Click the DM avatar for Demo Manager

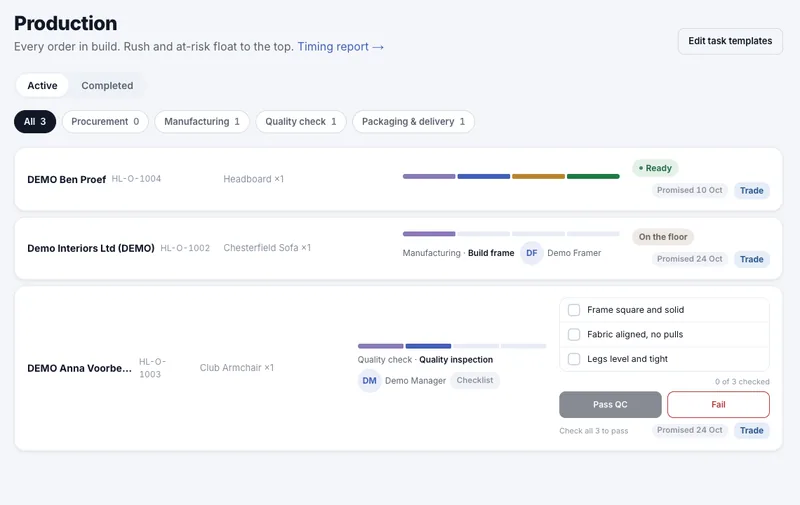(x=369, y=381)
